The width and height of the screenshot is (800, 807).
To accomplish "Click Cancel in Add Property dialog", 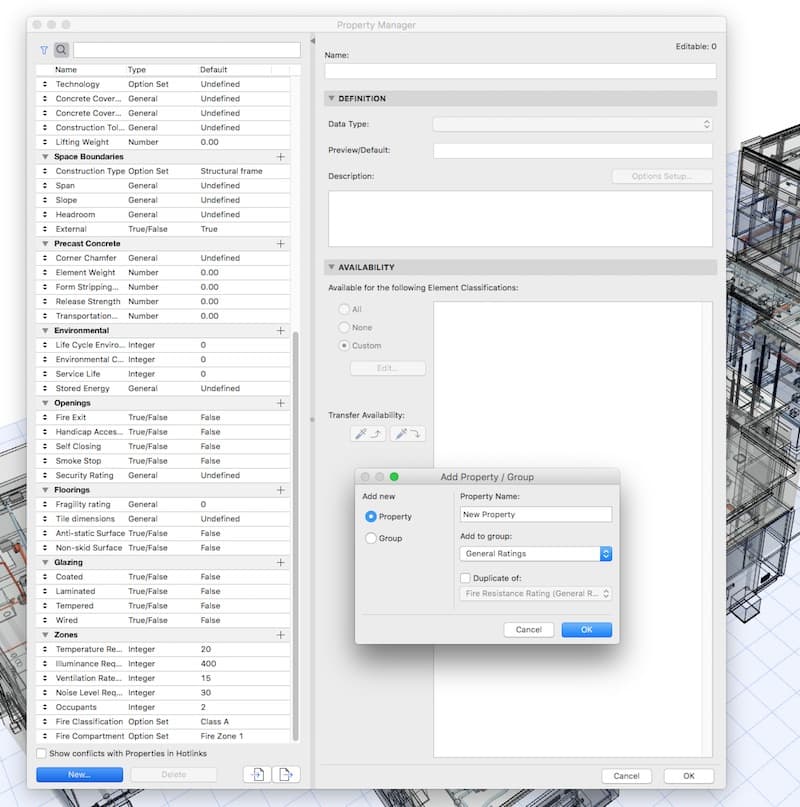I will coord(529,629).
